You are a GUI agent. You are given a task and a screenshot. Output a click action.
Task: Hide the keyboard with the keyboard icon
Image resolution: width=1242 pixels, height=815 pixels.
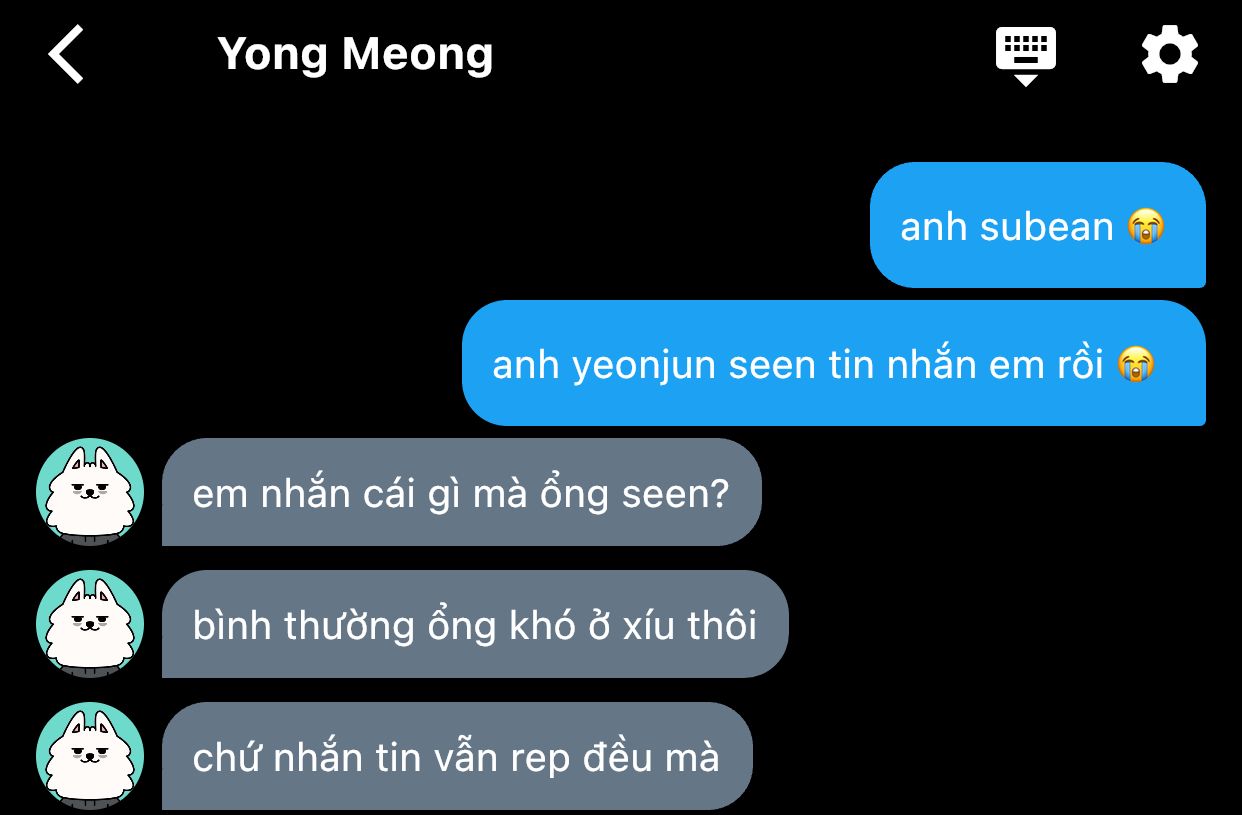click(1025, 56)
